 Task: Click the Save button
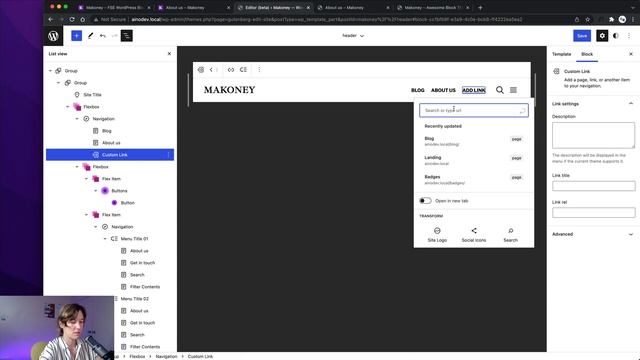[x=582, y=36]
